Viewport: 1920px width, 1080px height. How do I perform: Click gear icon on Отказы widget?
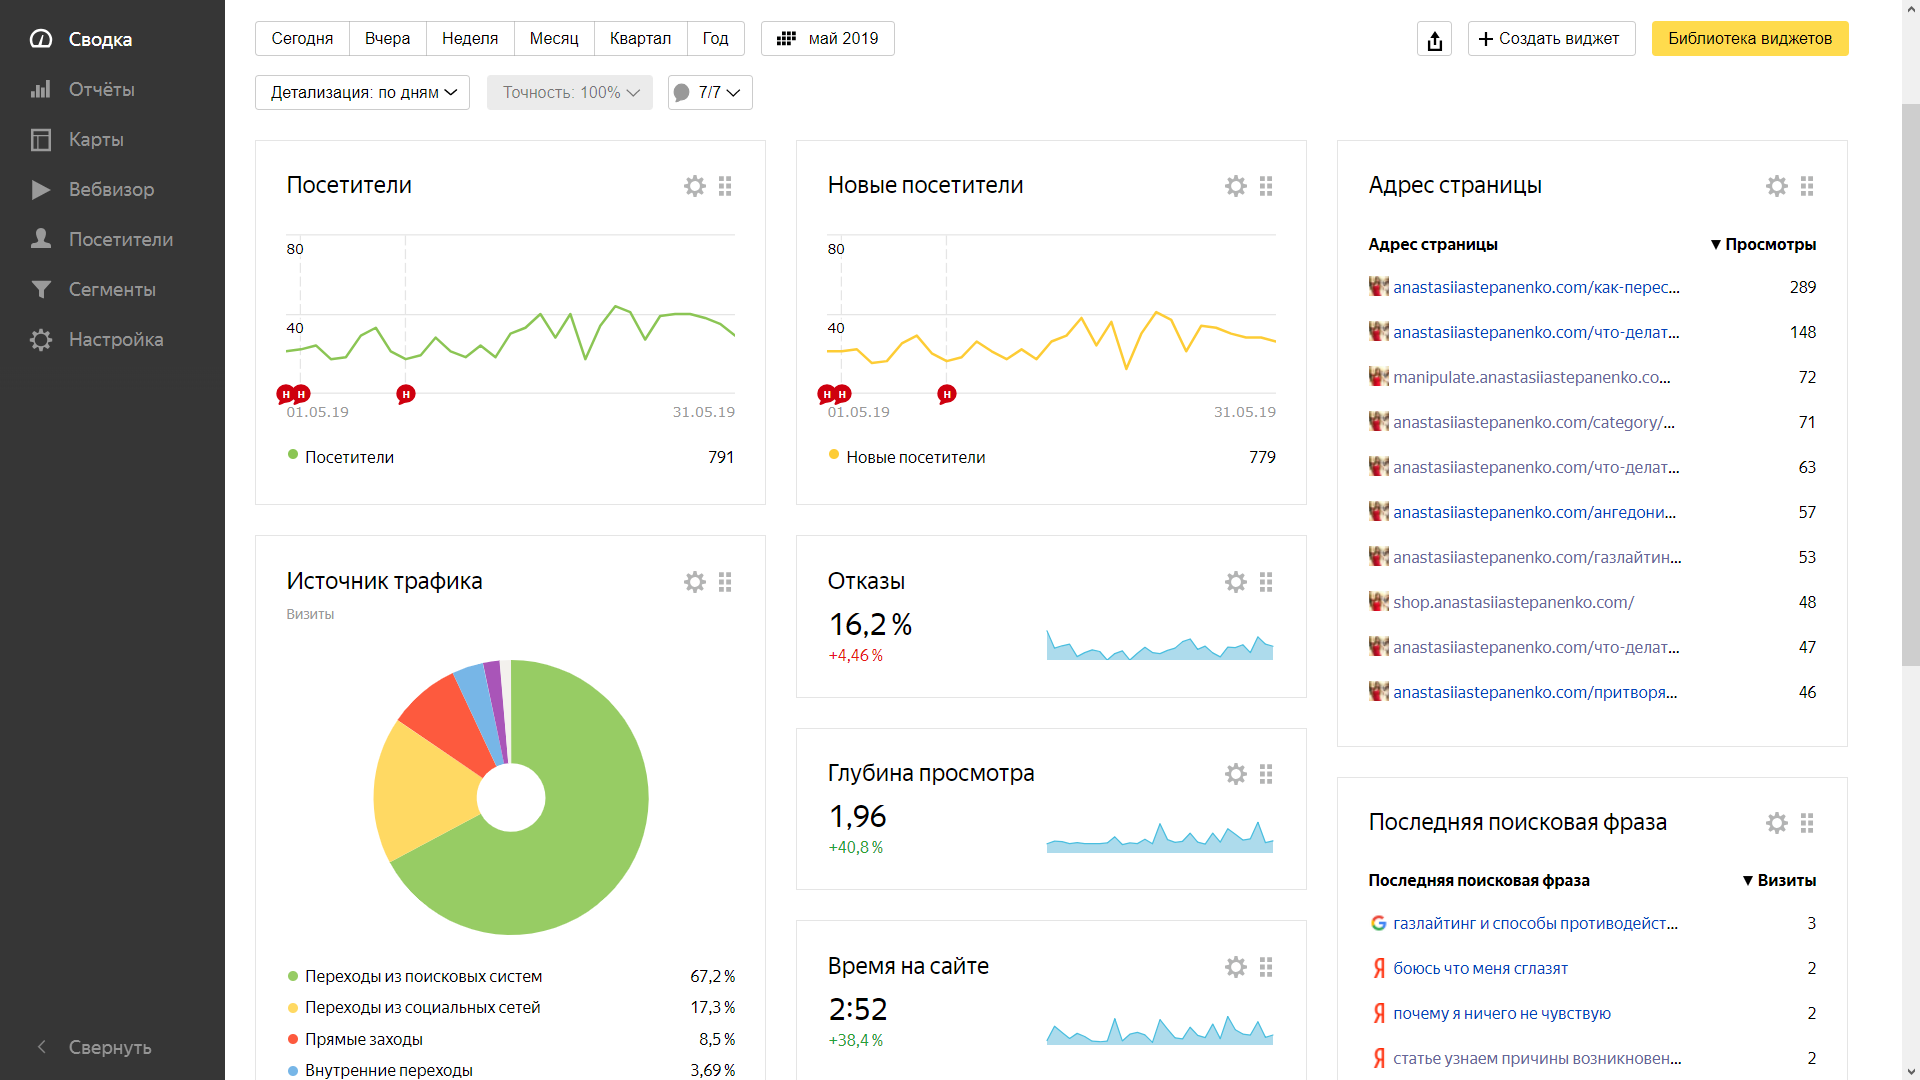[x=1235, y=582]
